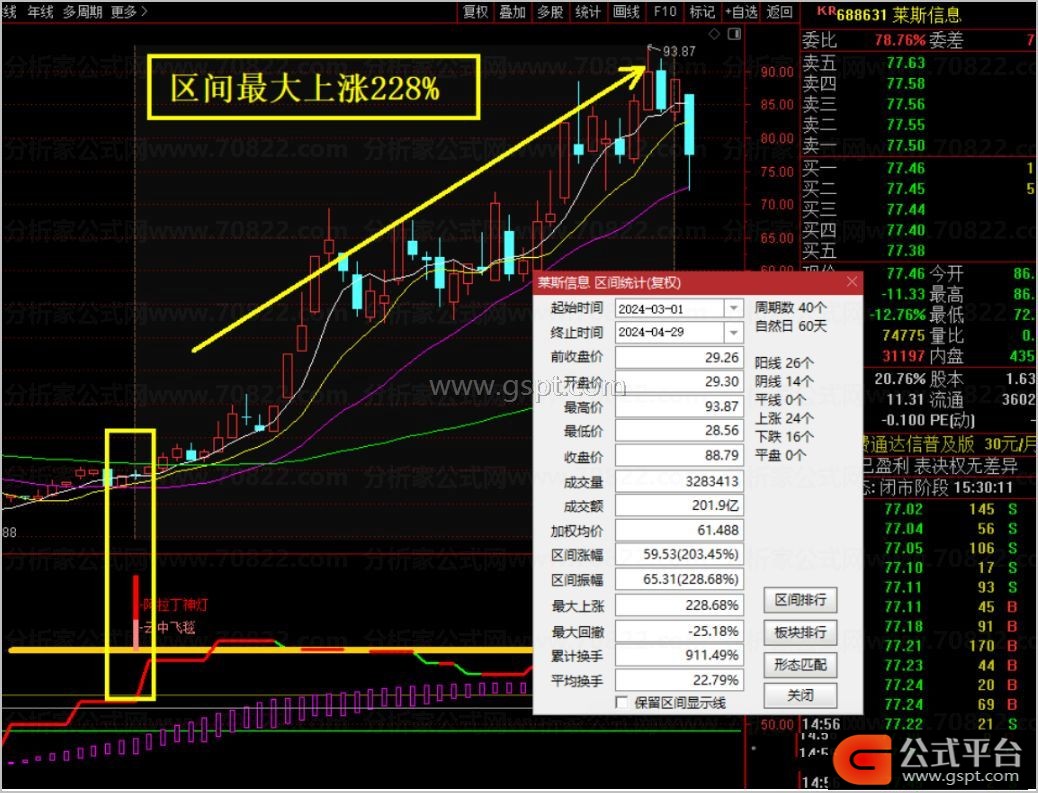Add stock via +自选
The image size is (1038, 793).
[741, 12]
